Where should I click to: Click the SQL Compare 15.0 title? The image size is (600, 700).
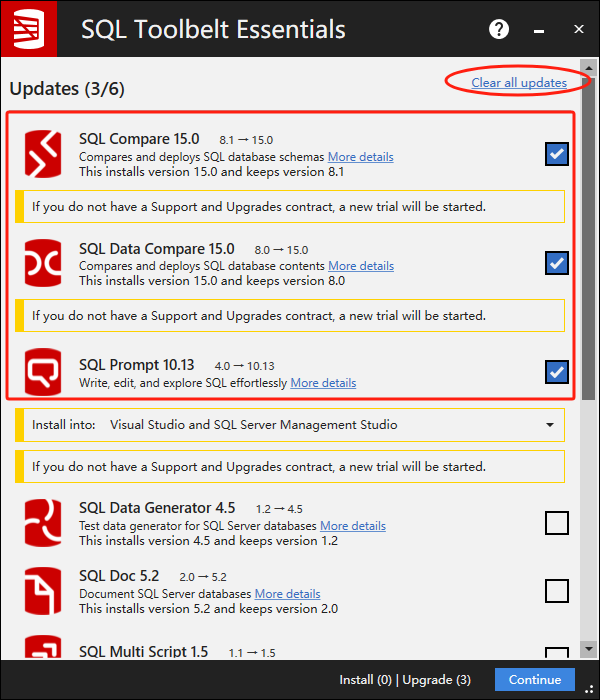pyautogui.click(x=139, y=139)
